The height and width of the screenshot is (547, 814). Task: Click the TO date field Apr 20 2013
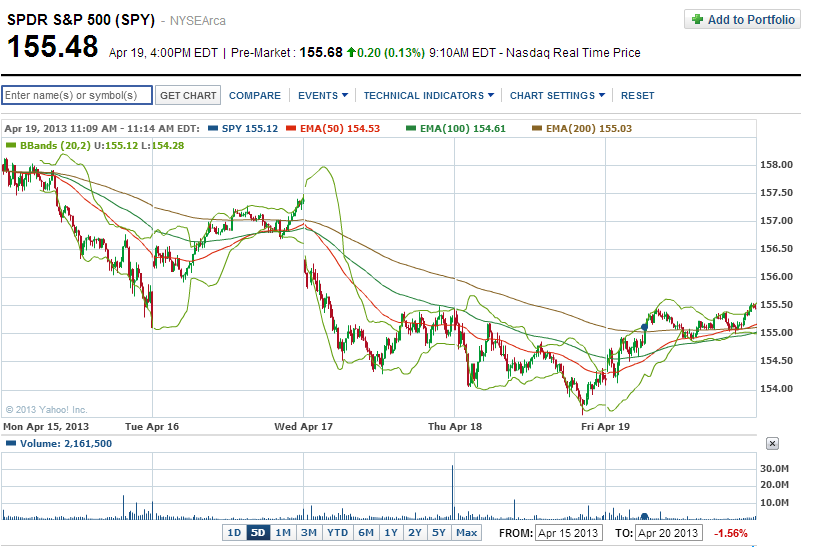pos(669,533)
